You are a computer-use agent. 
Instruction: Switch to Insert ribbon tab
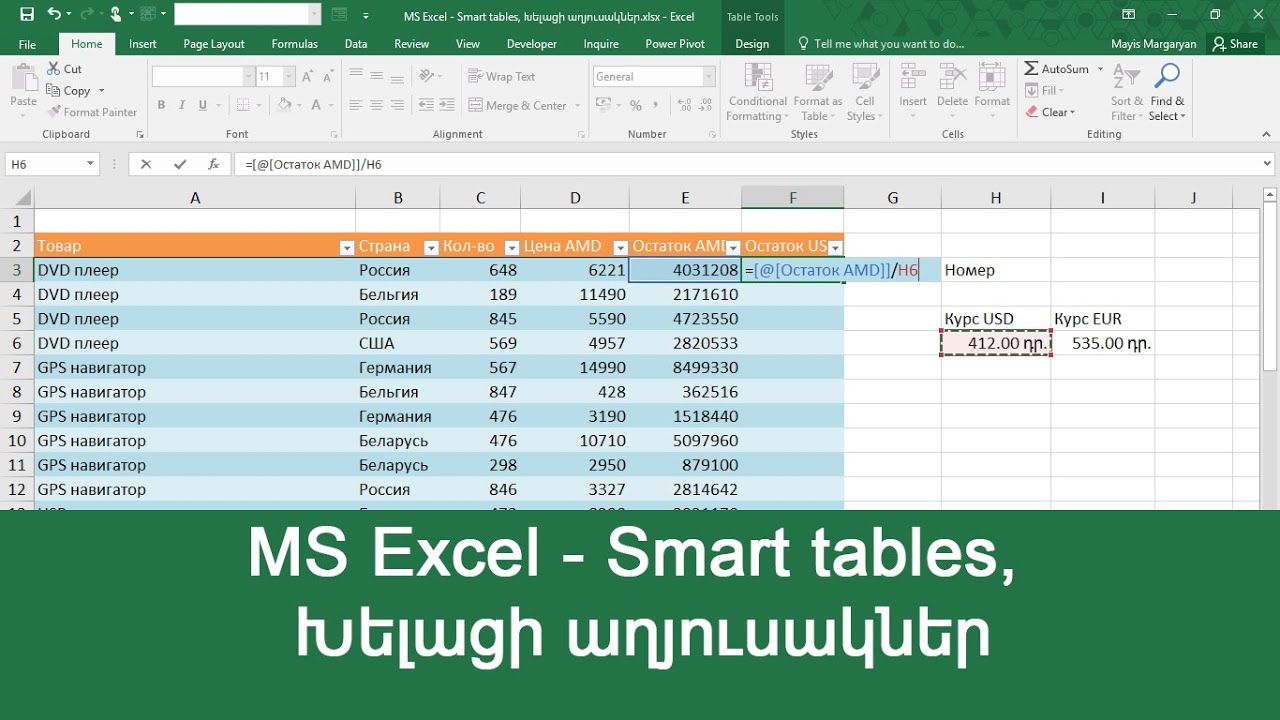pos(143,44)
